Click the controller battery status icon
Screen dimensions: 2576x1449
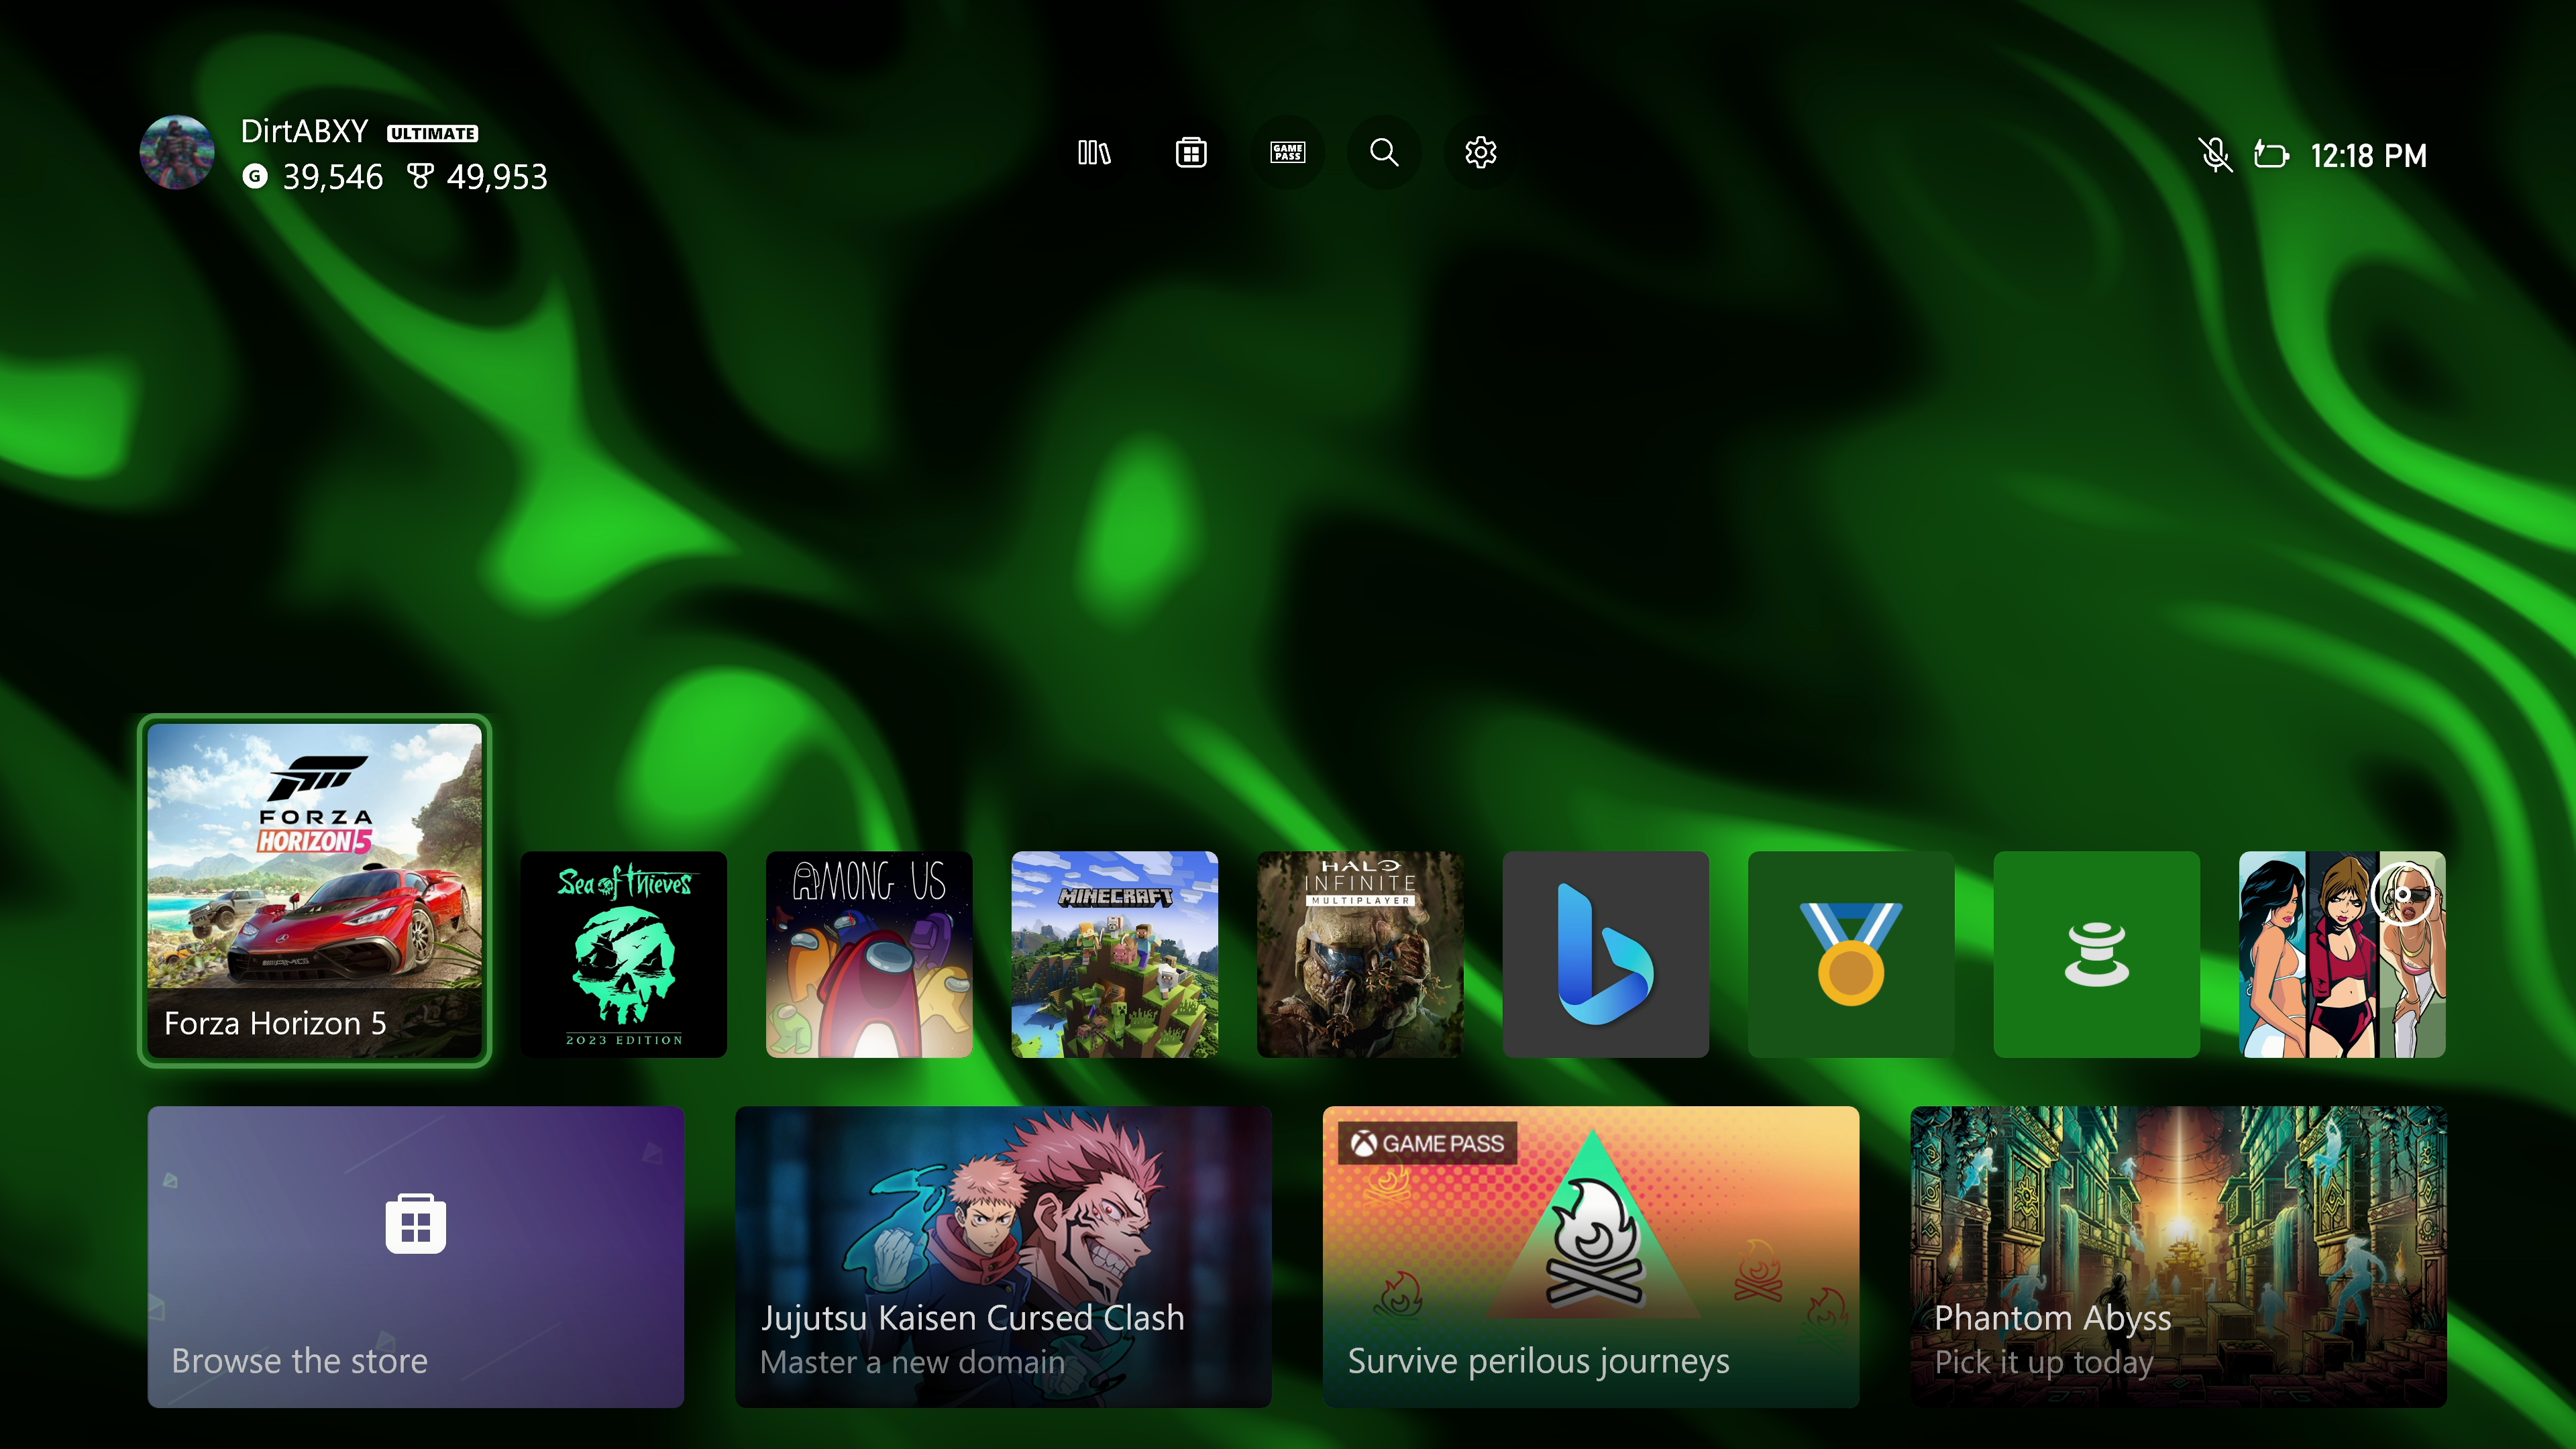(x=2271, y=155)
